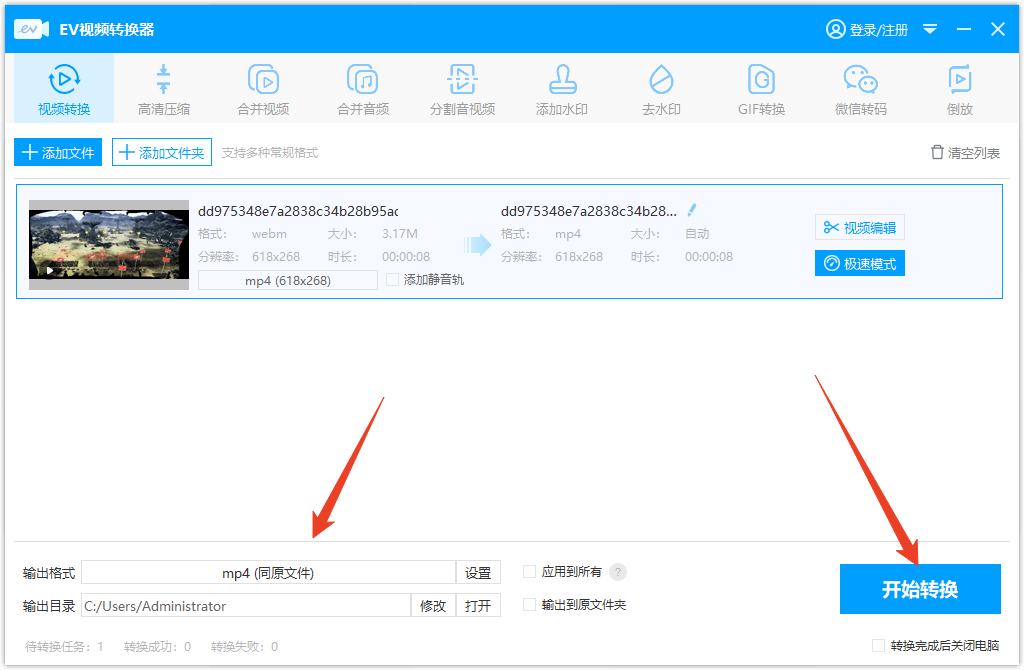
Task: Click the 开始转换 button
Action: click(920, 589)
